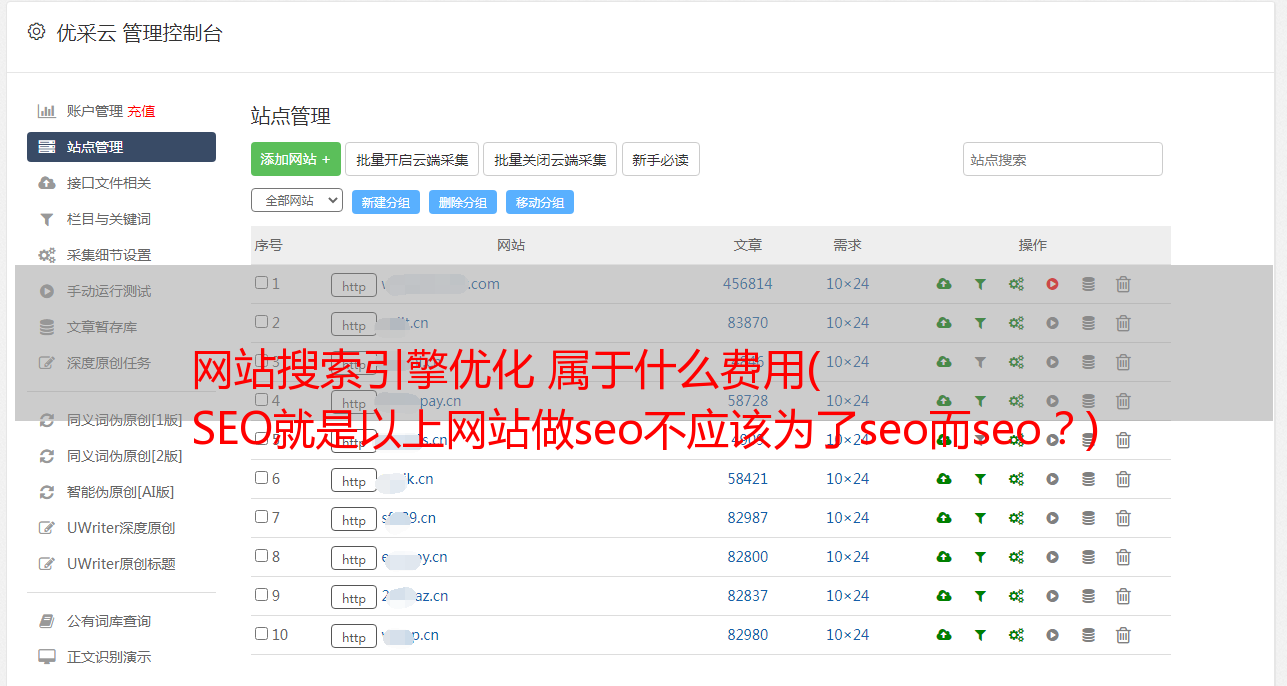Tick the checkbox for site 9

tap(261, 595)
